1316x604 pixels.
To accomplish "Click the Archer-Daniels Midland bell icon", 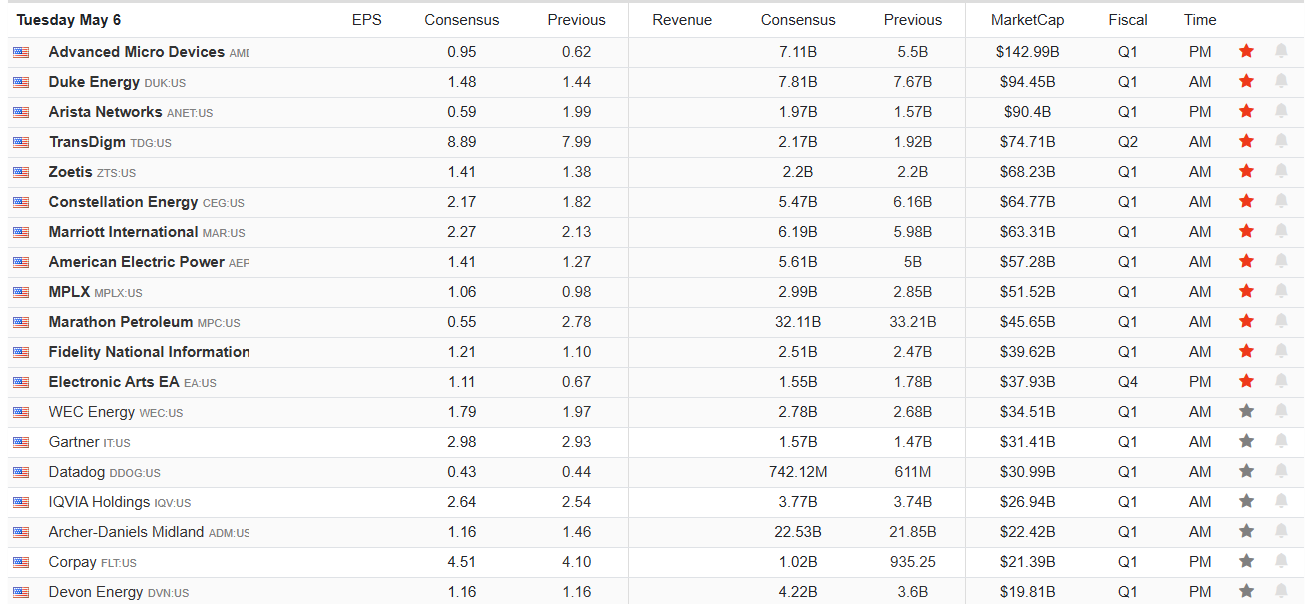I will (1281, 531).
